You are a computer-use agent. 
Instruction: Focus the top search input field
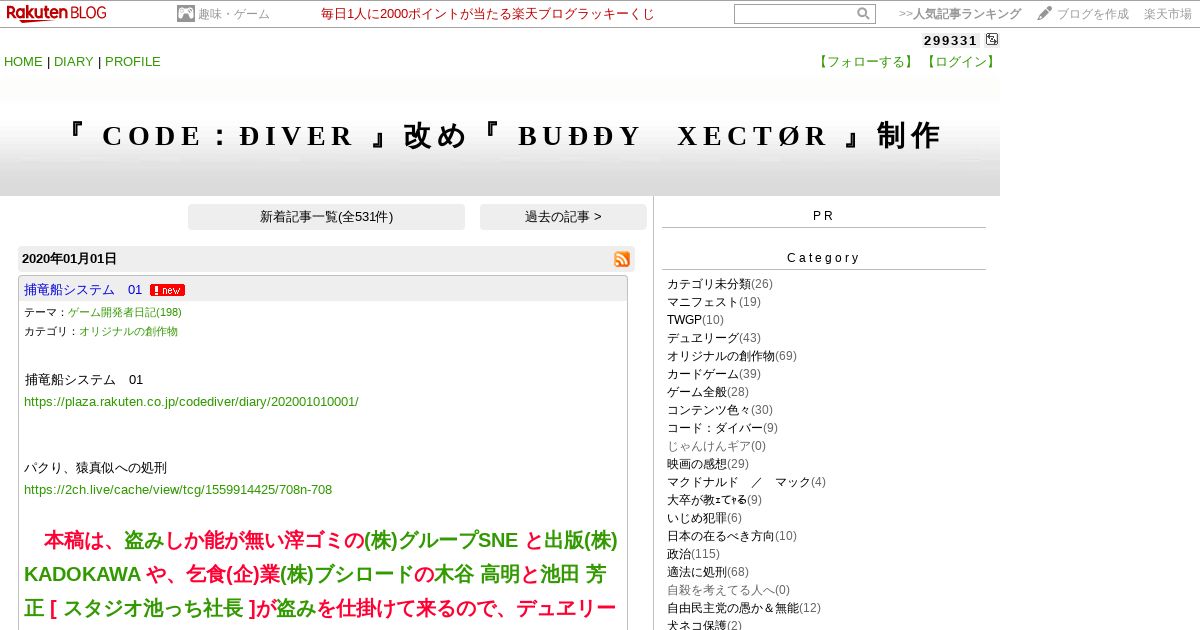(795, 14)
